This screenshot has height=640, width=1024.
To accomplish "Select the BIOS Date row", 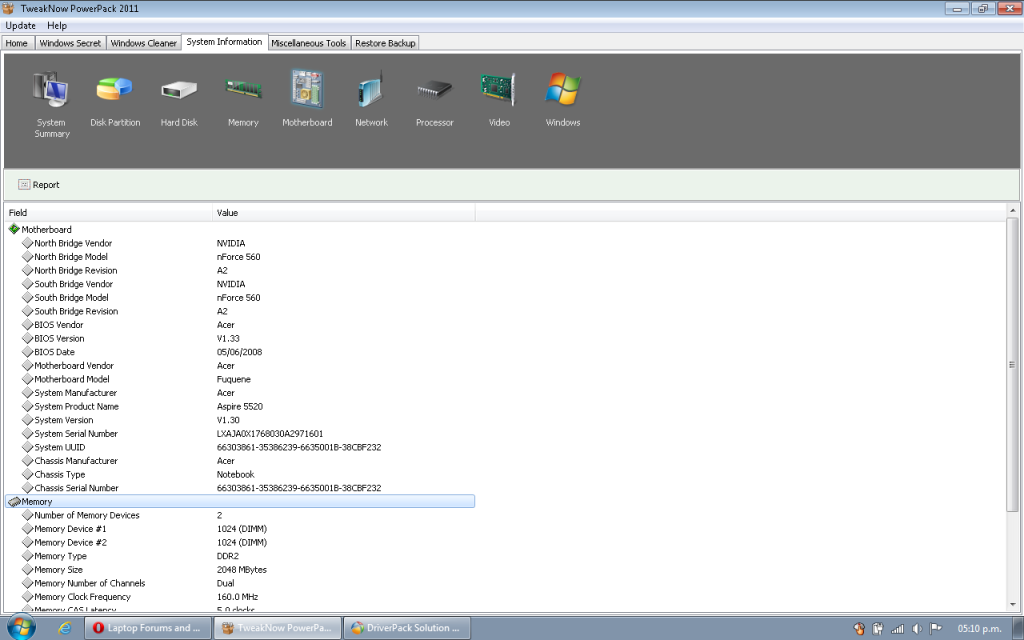I will pos(240,352).
